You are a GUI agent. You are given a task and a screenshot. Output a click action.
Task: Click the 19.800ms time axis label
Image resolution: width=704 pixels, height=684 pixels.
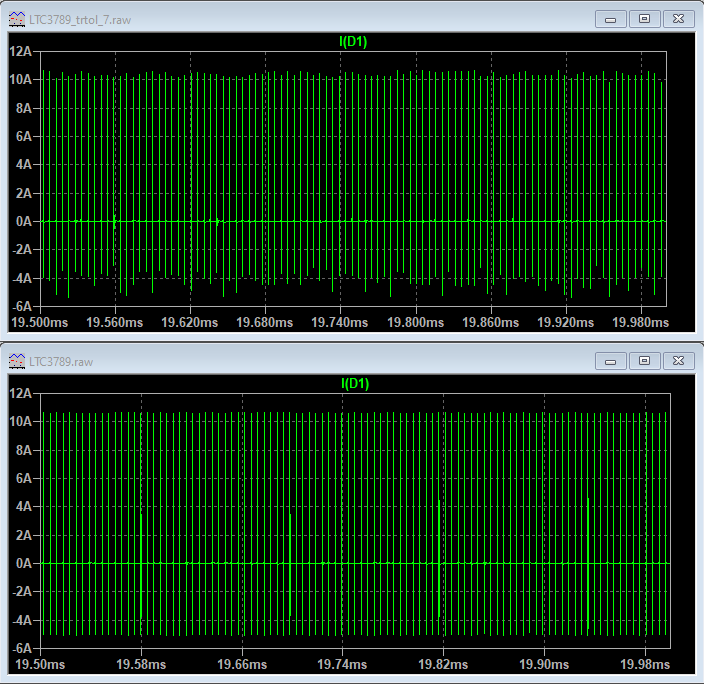coord(415,322)
